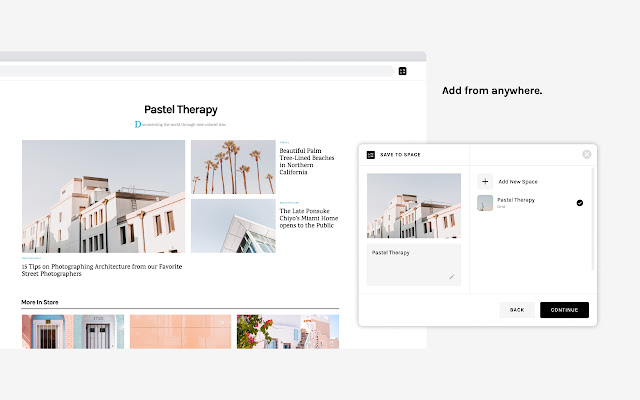The width and height of the screenshot is (640, 400).
Task: Click the Spaces extension icon in browser toolbar
Action: [x=402, y=71]
